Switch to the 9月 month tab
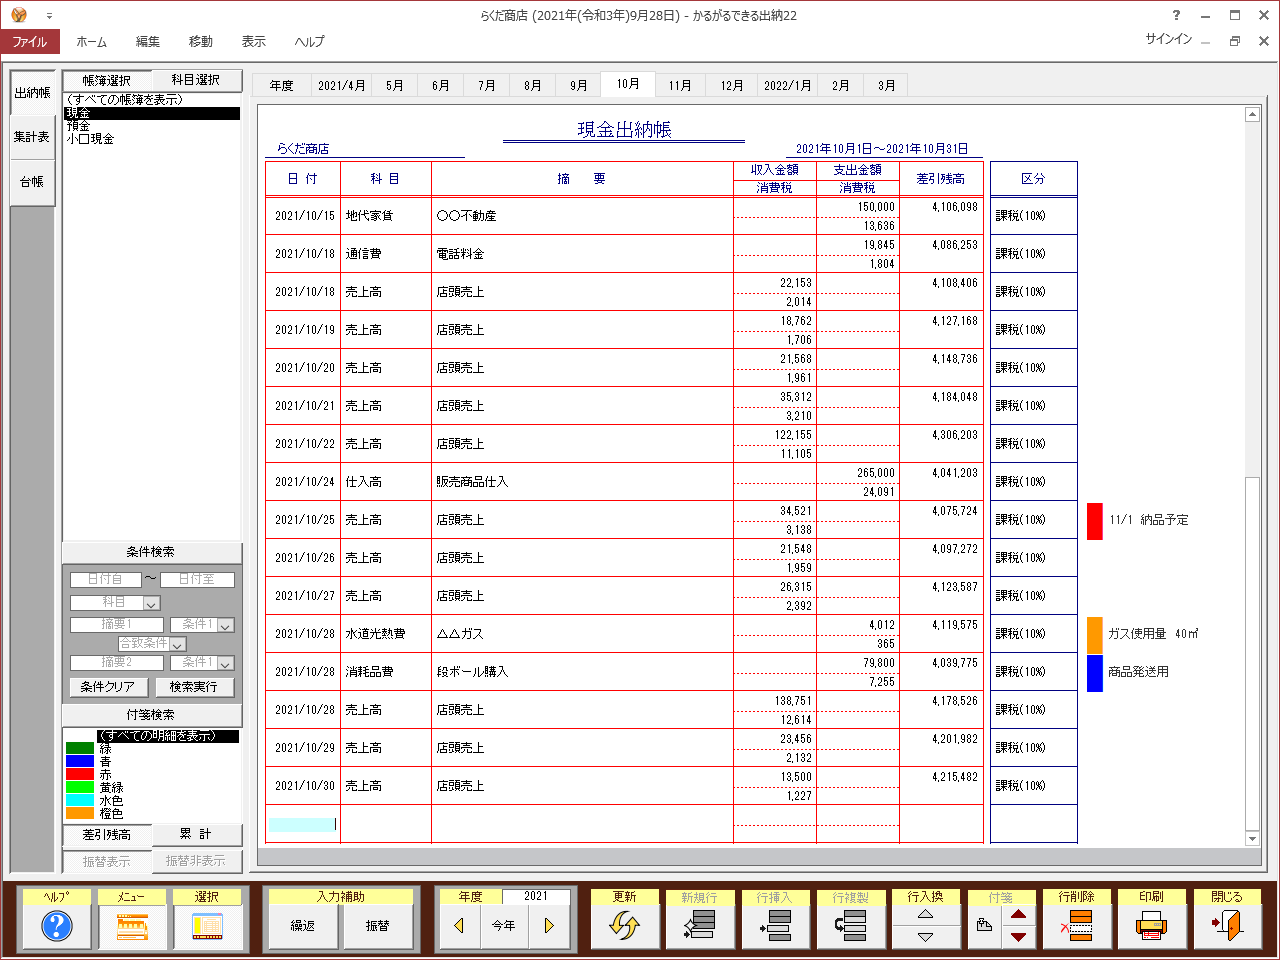1280x960 pixels. pyautogui.click(x=578, y=86)
